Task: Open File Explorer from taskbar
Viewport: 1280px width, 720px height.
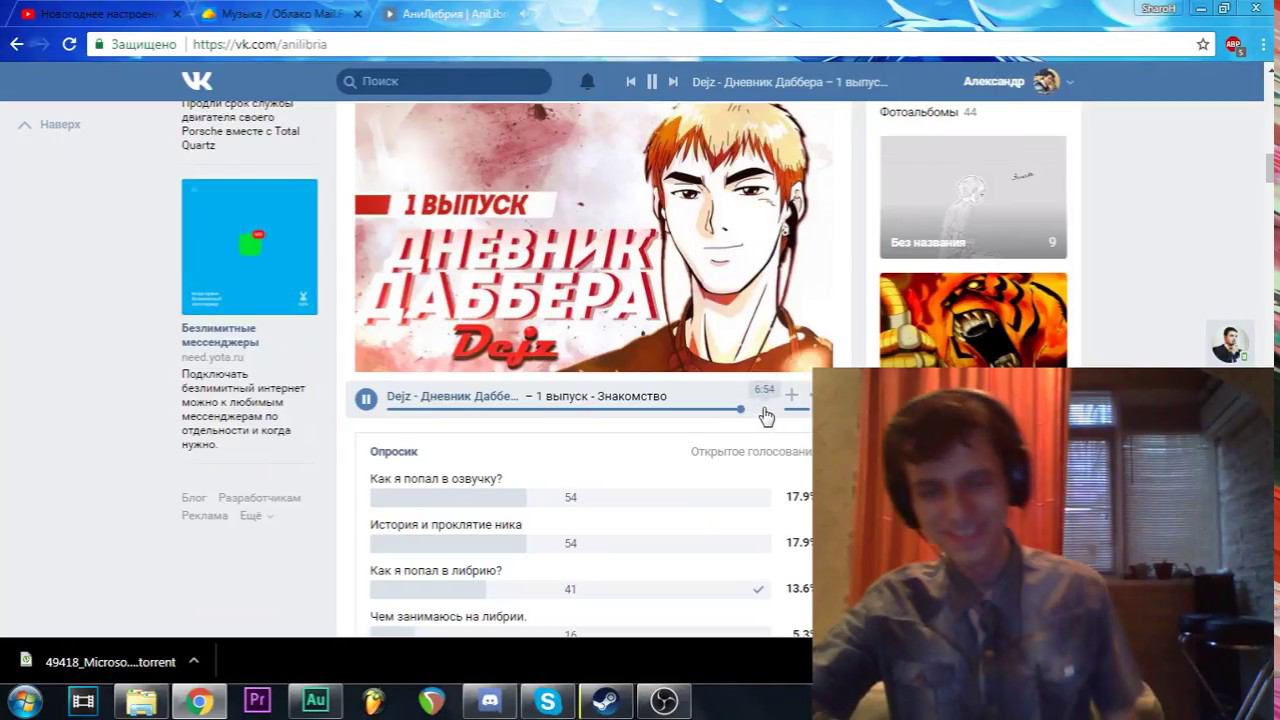Action: pos(141,702)
